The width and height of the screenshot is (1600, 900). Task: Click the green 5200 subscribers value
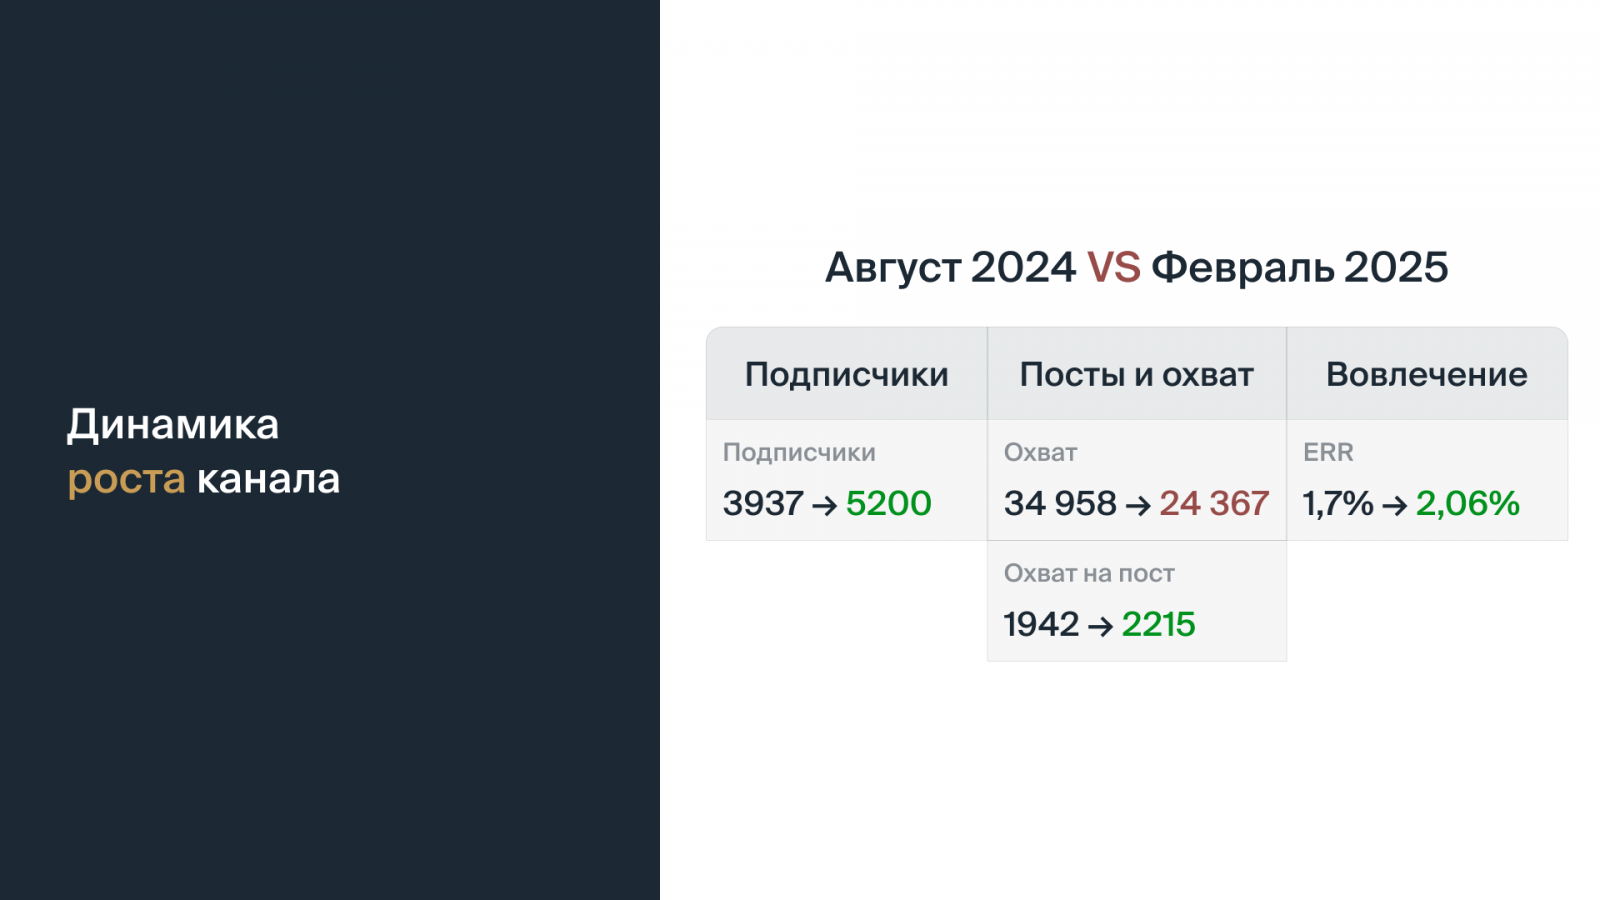click(888, 503)
